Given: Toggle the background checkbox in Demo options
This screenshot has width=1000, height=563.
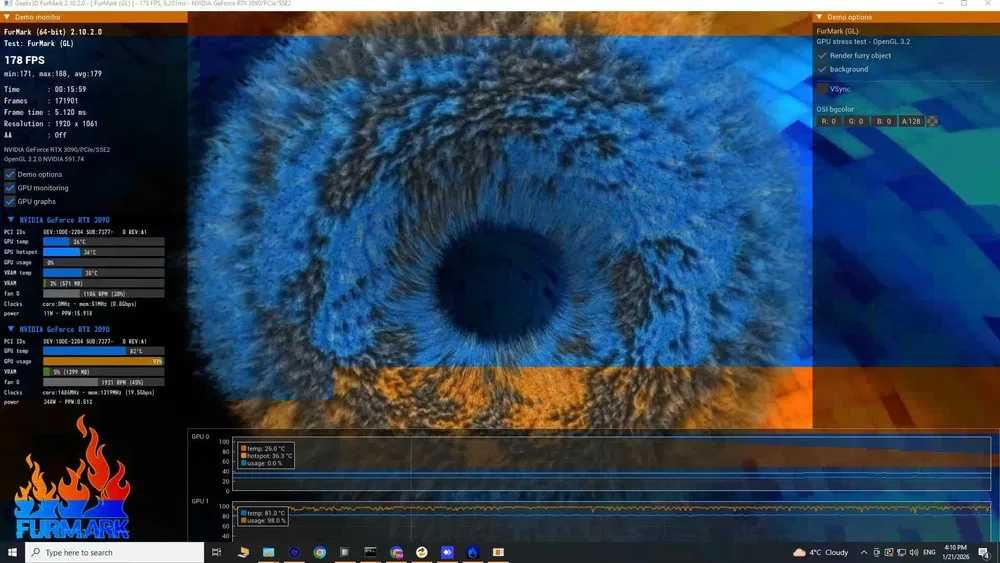Looking at the screenshot, I should pyautogui.click(x=822, y=69).
